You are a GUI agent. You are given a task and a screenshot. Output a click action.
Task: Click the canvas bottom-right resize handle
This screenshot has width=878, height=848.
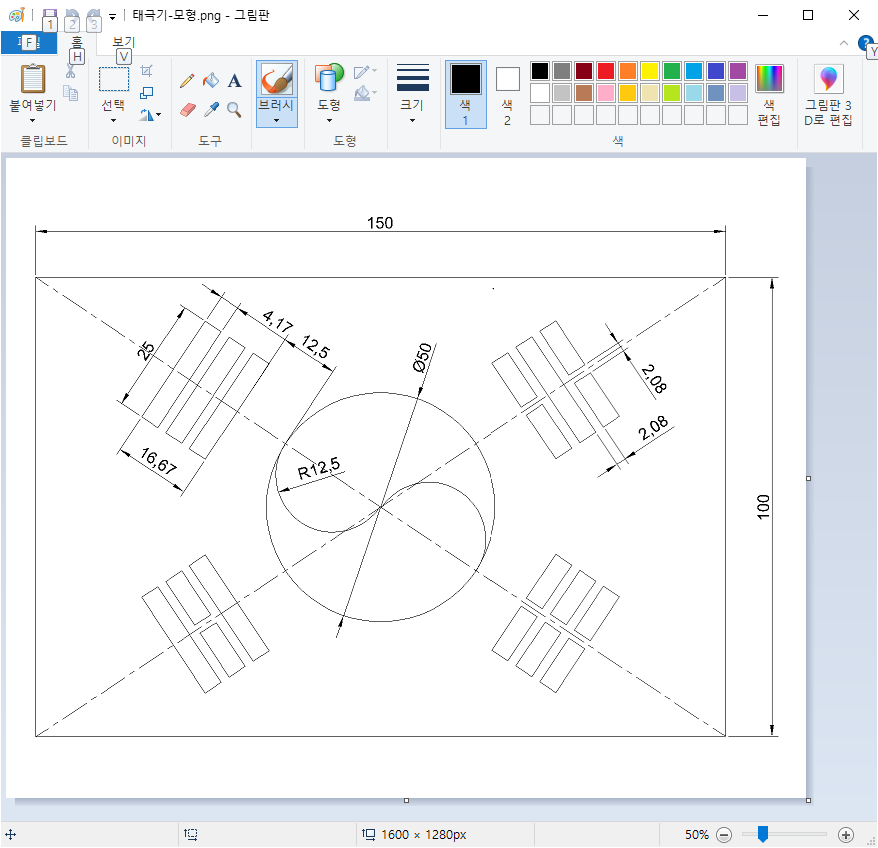coord(809,800)
